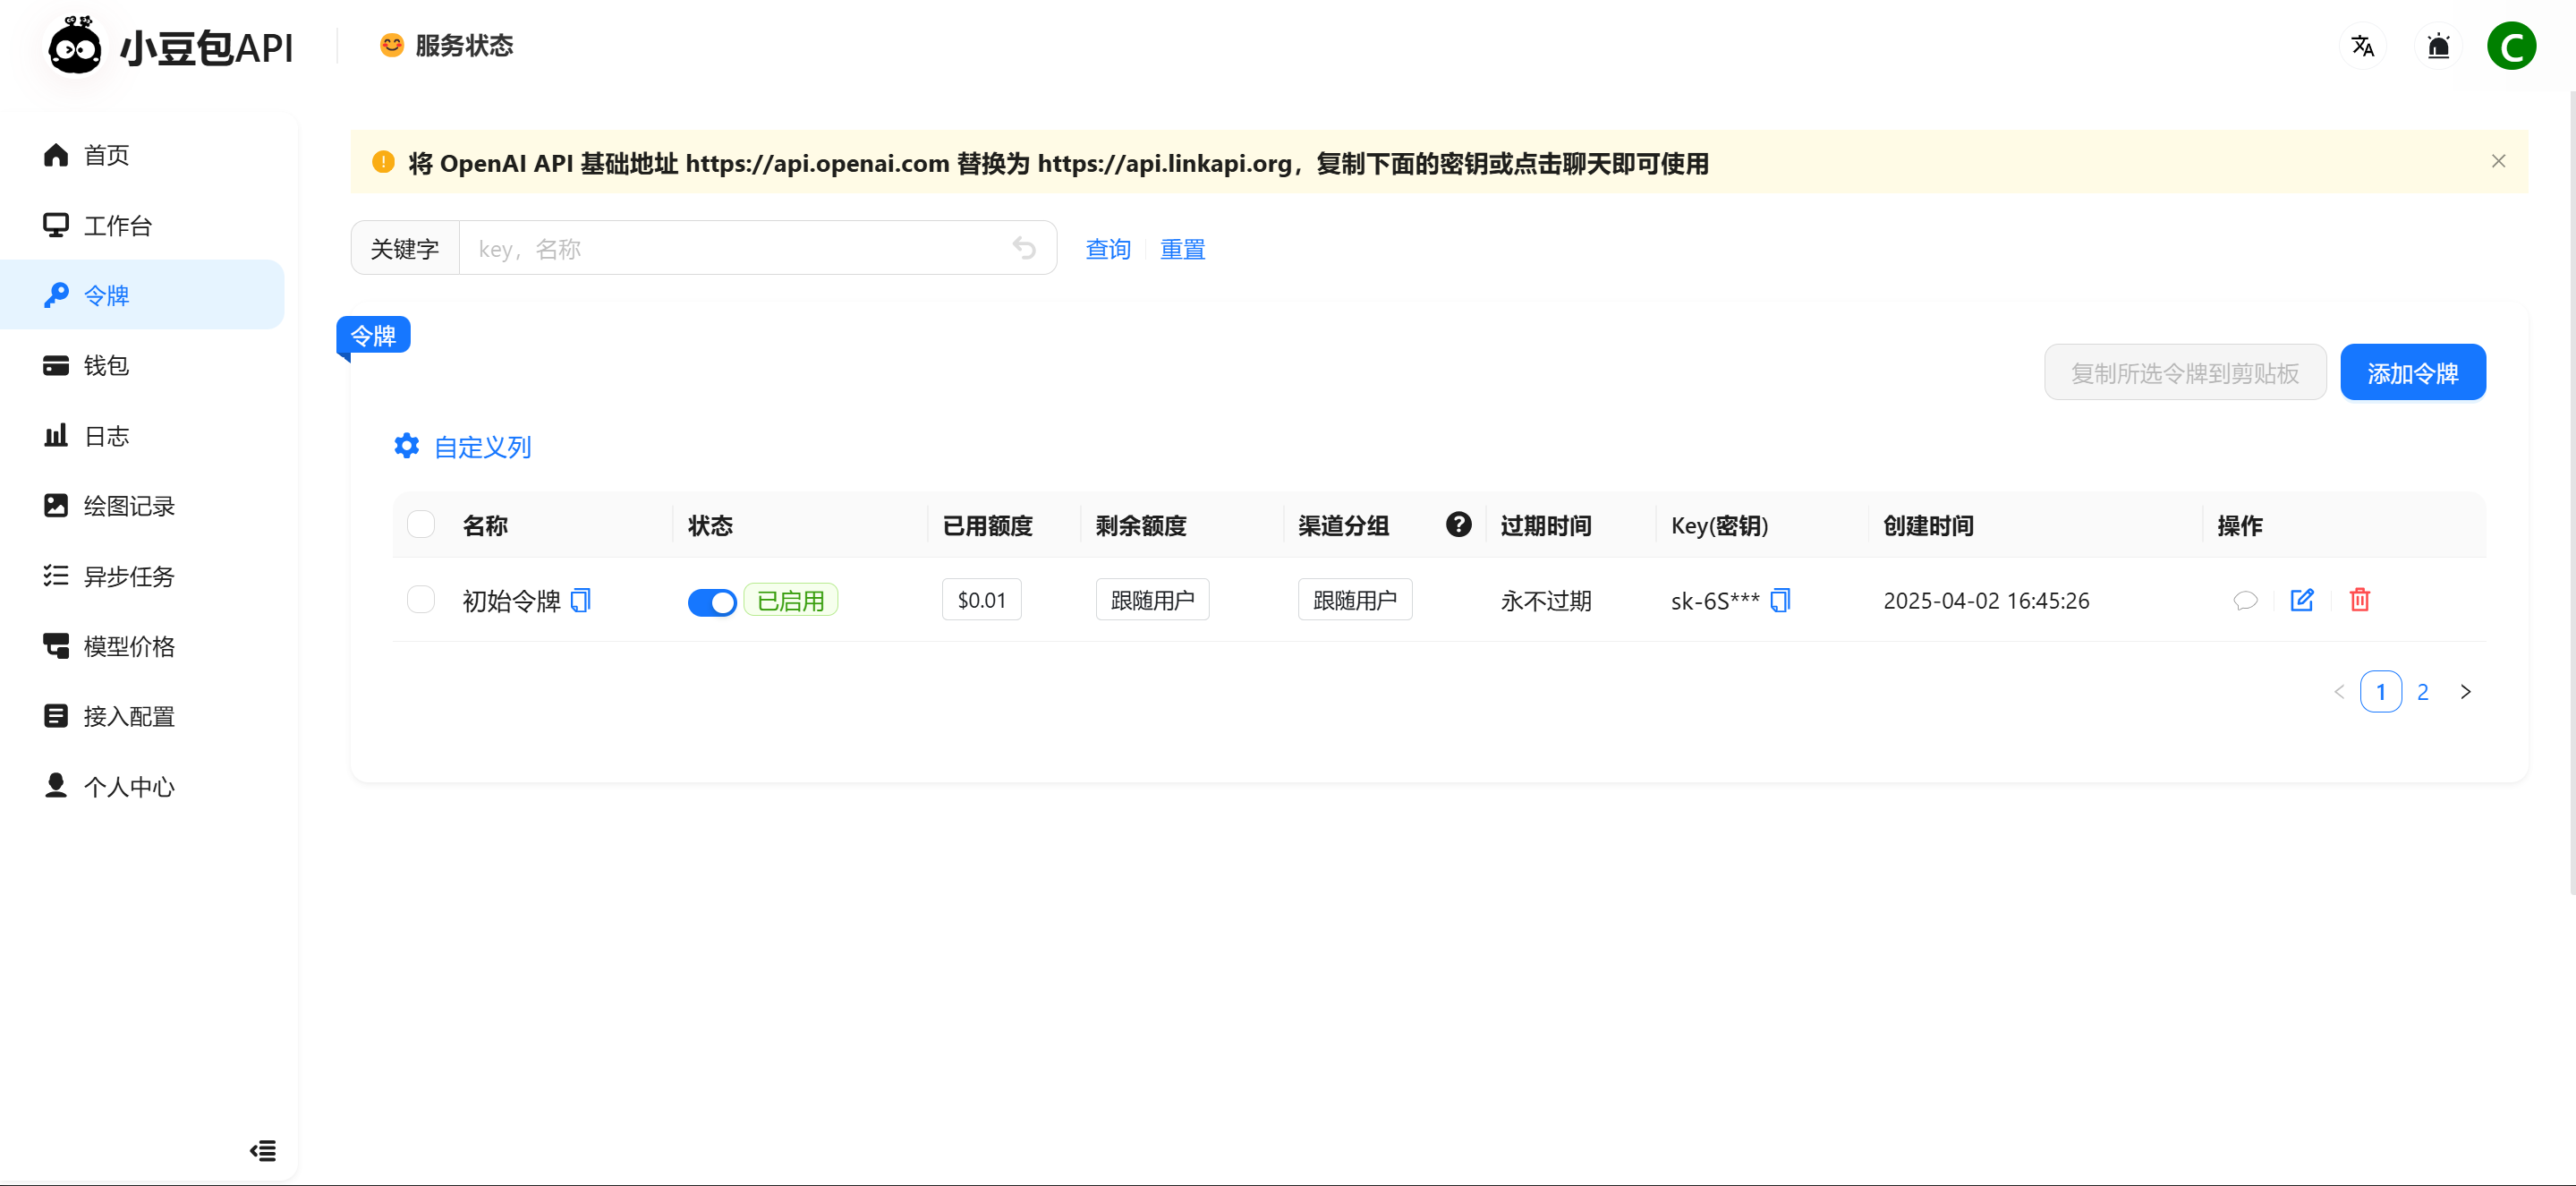The width and height of the screenshot is (2576, 1186).
Task: Open chat bubble icon in the 操作 column
Action: point(2245,600)
